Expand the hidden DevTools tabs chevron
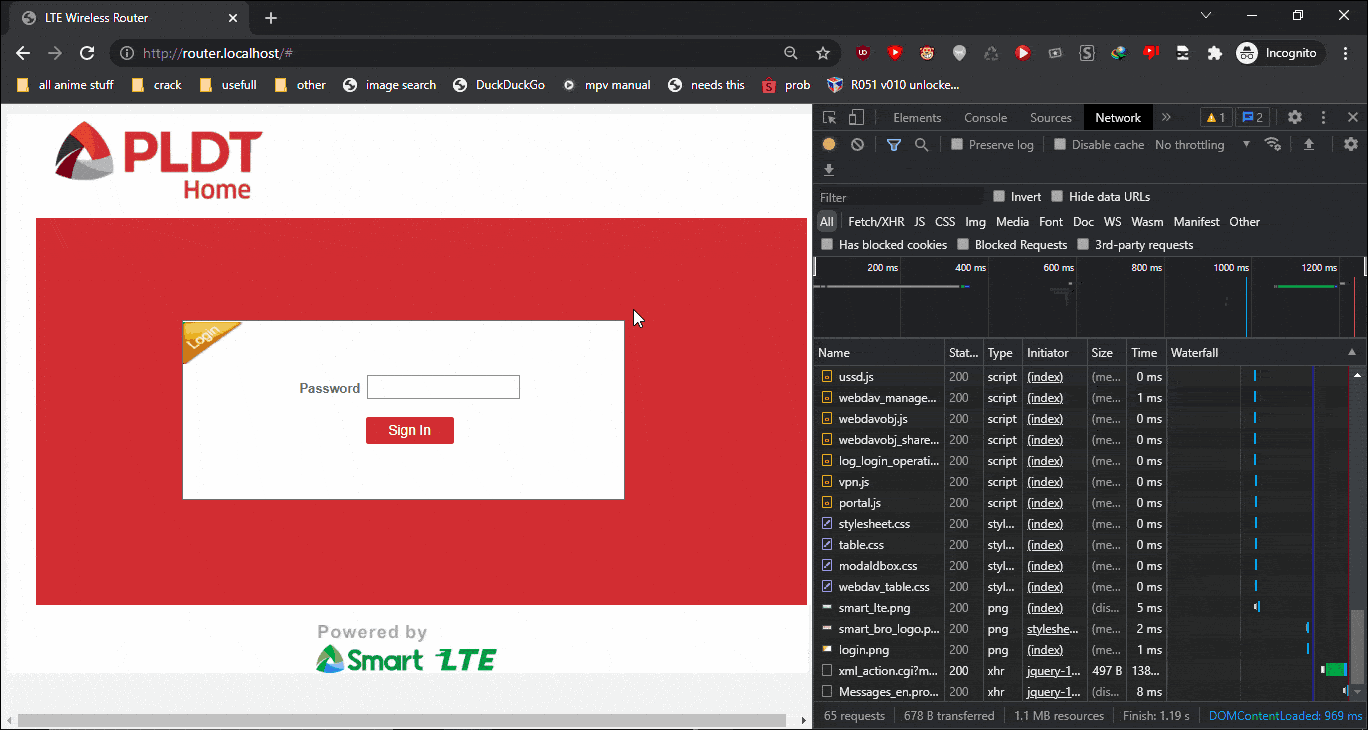The width and height of the screenshot is (1368, 730). [1166, 118]
